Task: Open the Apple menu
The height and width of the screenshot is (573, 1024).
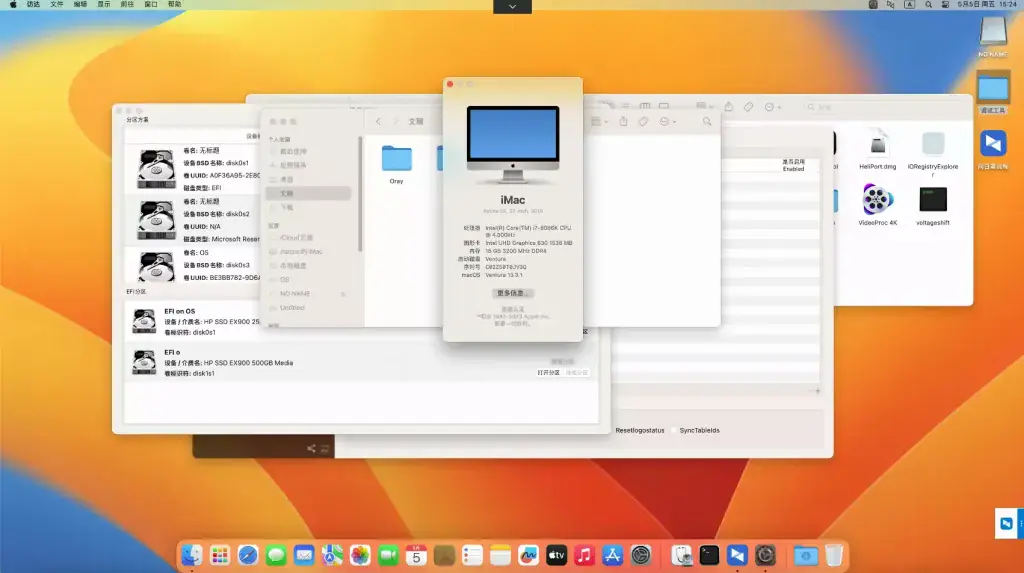Action: pos(12,5)
